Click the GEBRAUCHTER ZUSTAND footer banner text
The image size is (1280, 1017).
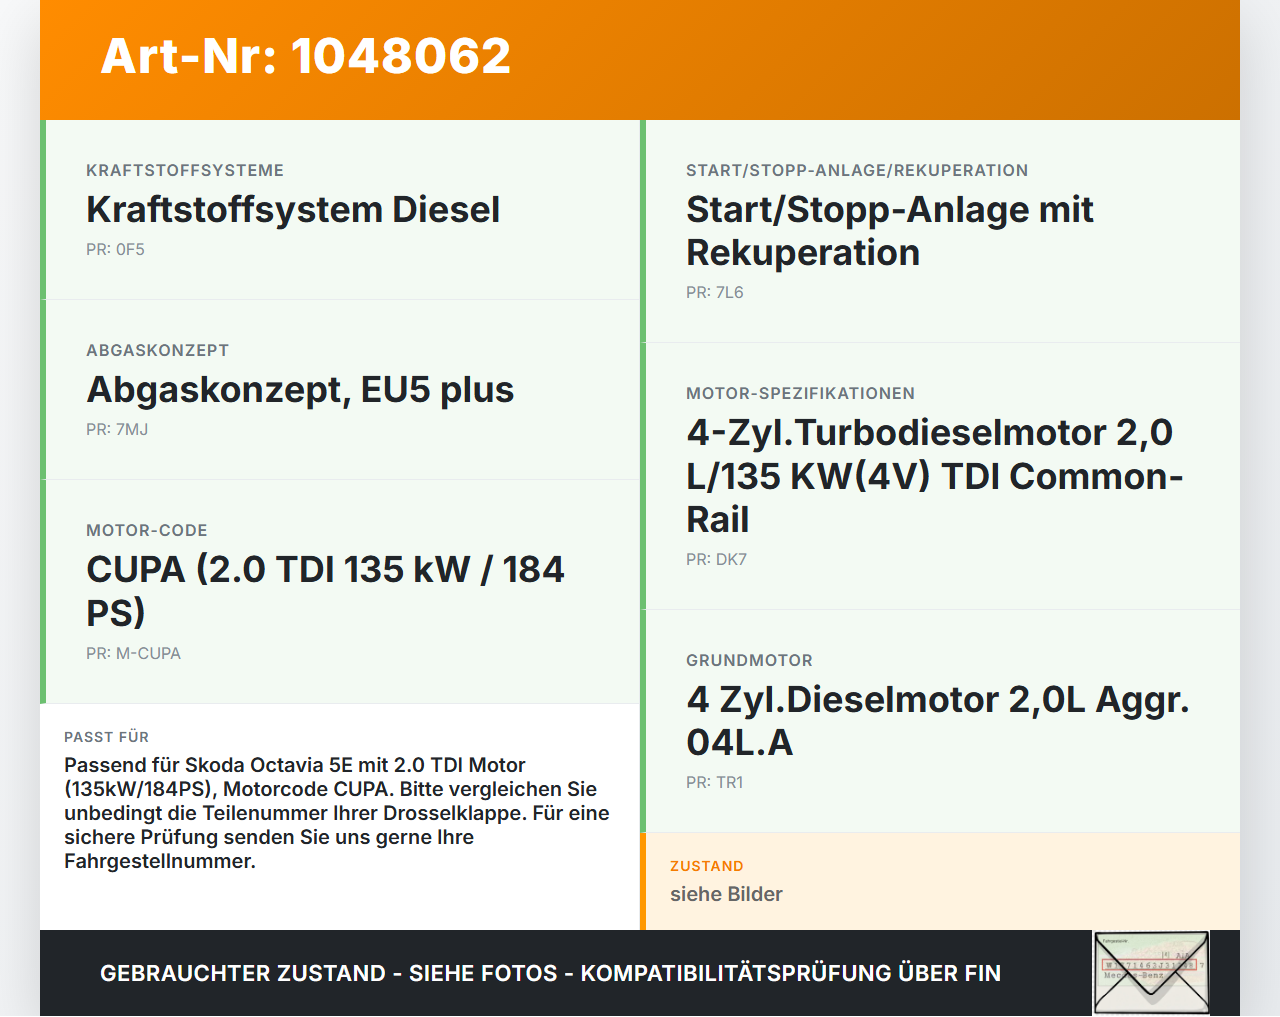[x=550, y=973]
